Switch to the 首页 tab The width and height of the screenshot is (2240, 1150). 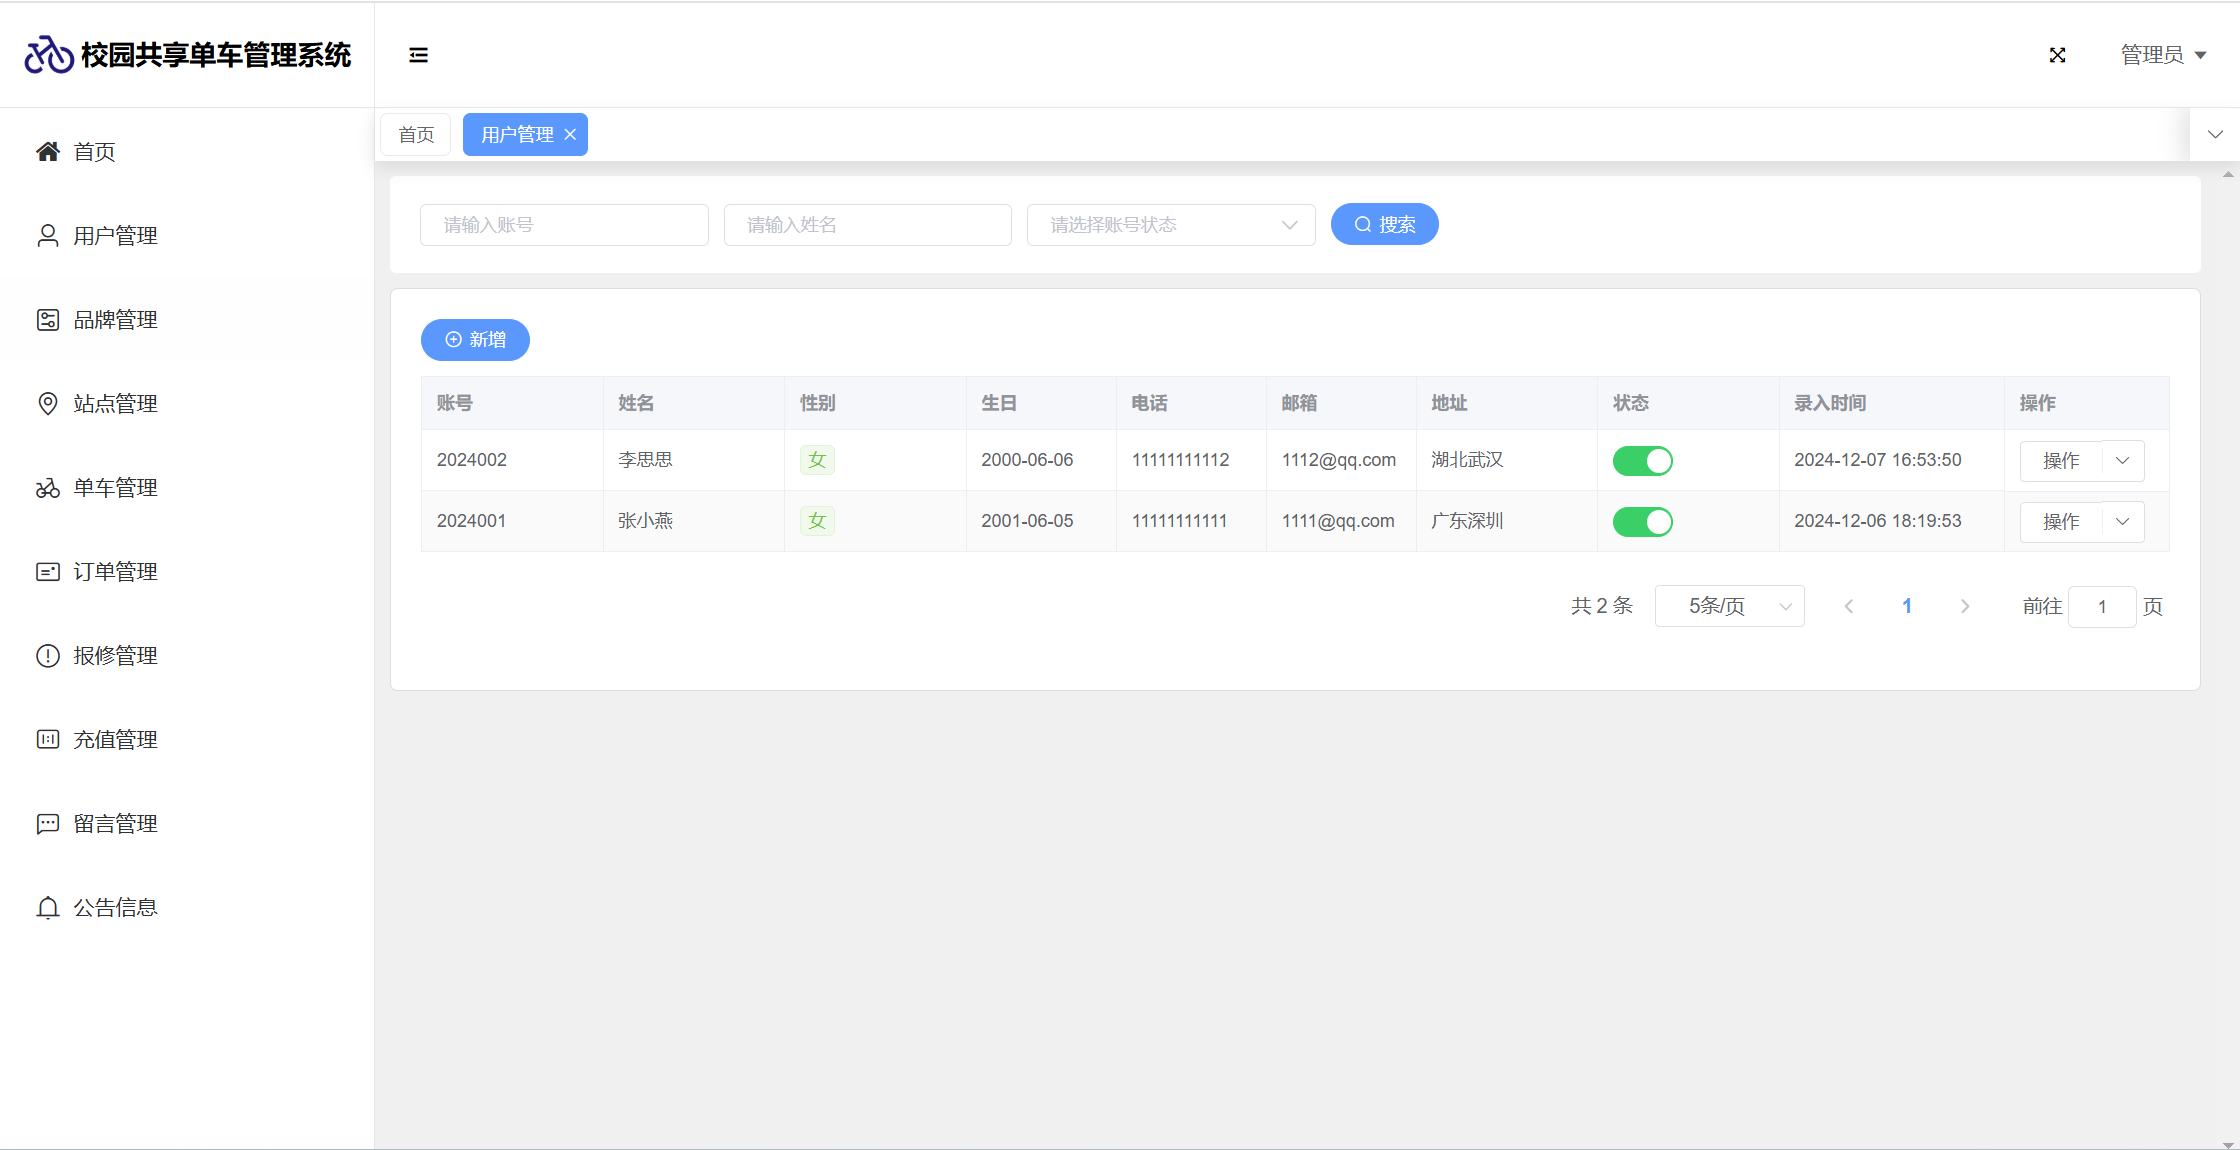tap(416, 135)
